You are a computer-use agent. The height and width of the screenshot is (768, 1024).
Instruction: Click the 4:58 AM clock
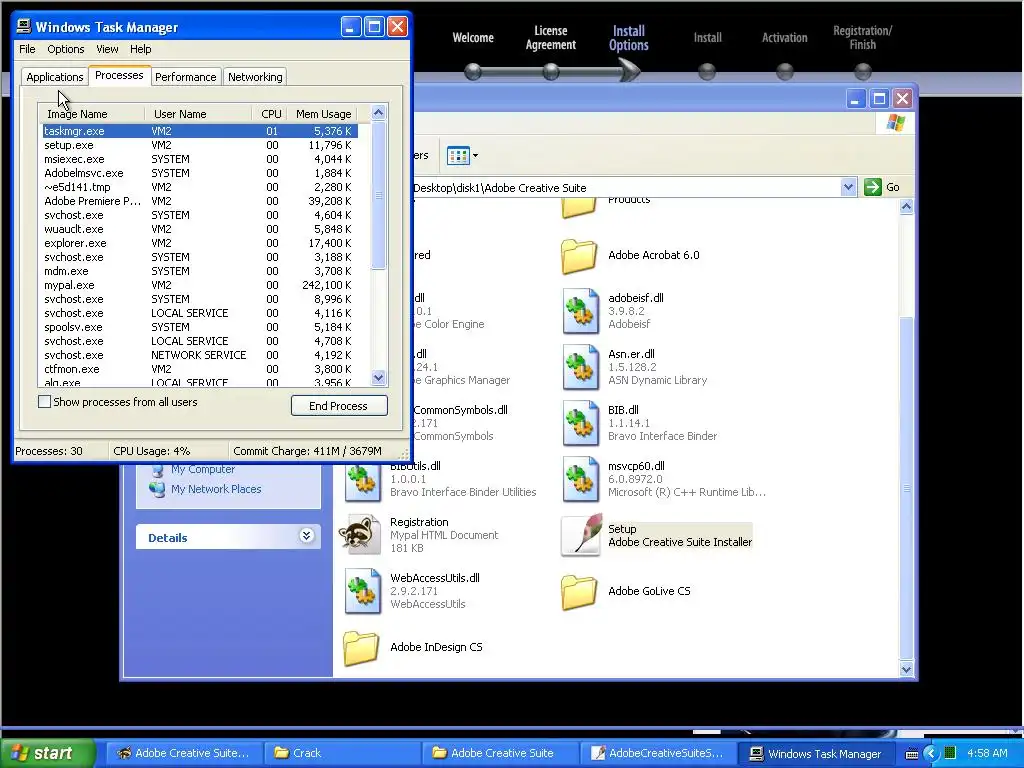pyautogui.click(x=987, y=753)
